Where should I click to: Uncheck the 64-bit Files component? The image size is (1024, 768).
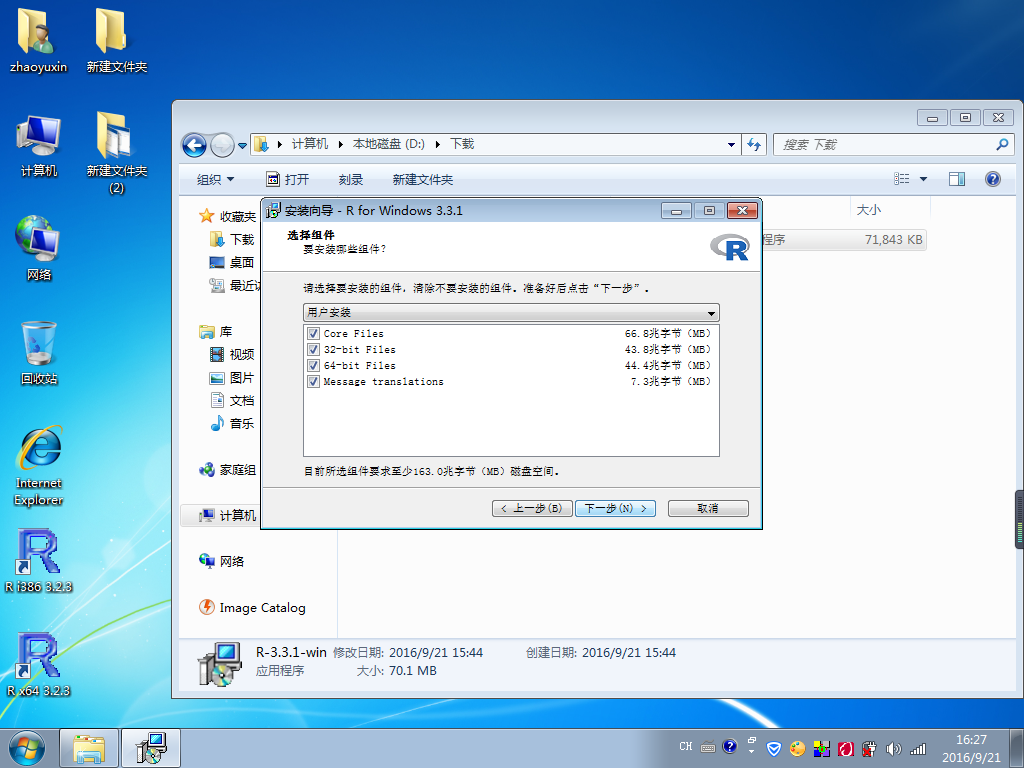(x=313, y=366)
